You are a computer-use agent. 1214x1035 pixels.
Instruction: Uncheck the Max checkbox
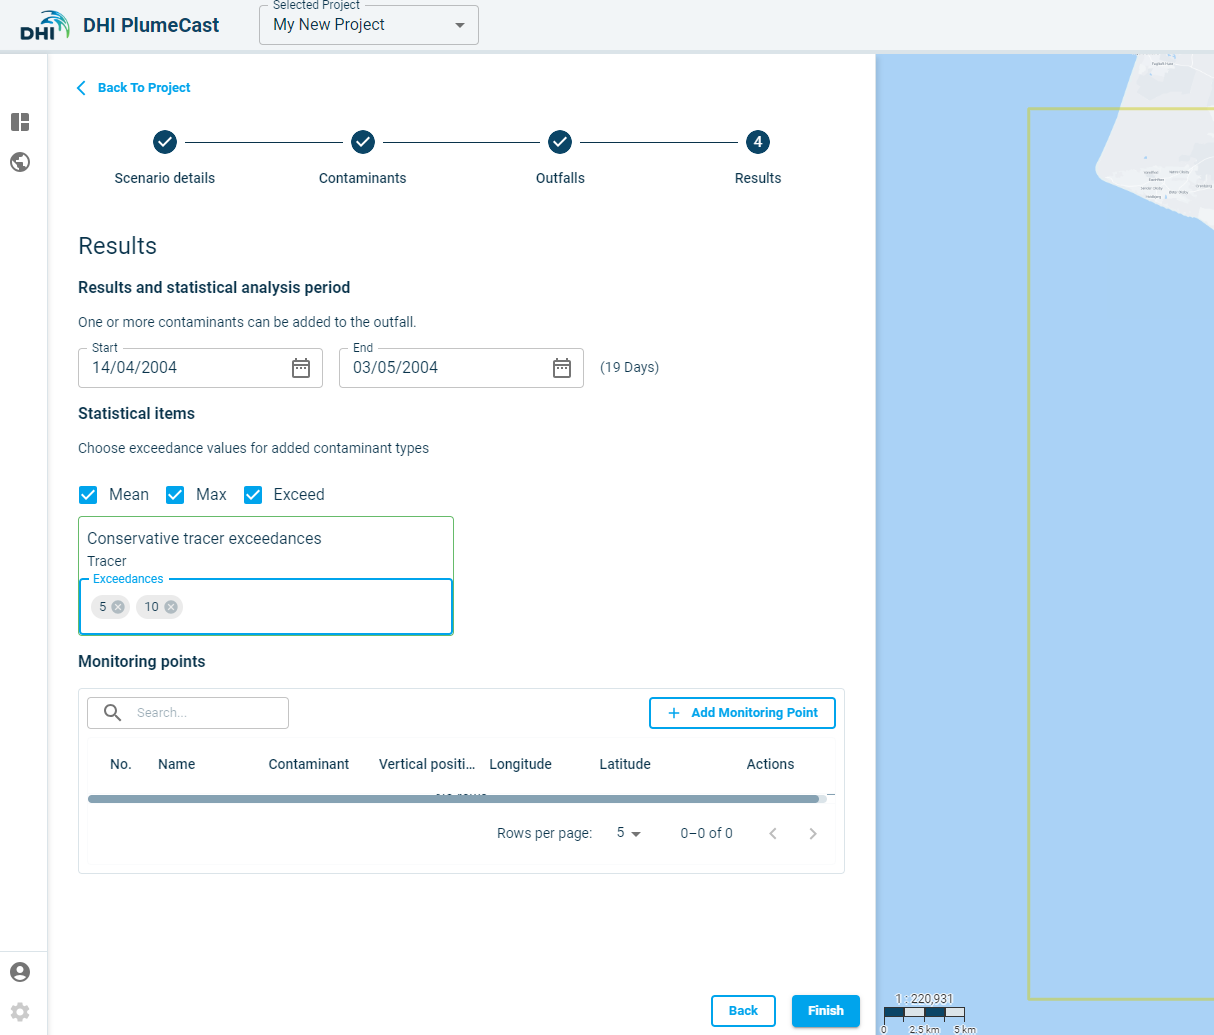pyautogui.click(x=175, y=495)
